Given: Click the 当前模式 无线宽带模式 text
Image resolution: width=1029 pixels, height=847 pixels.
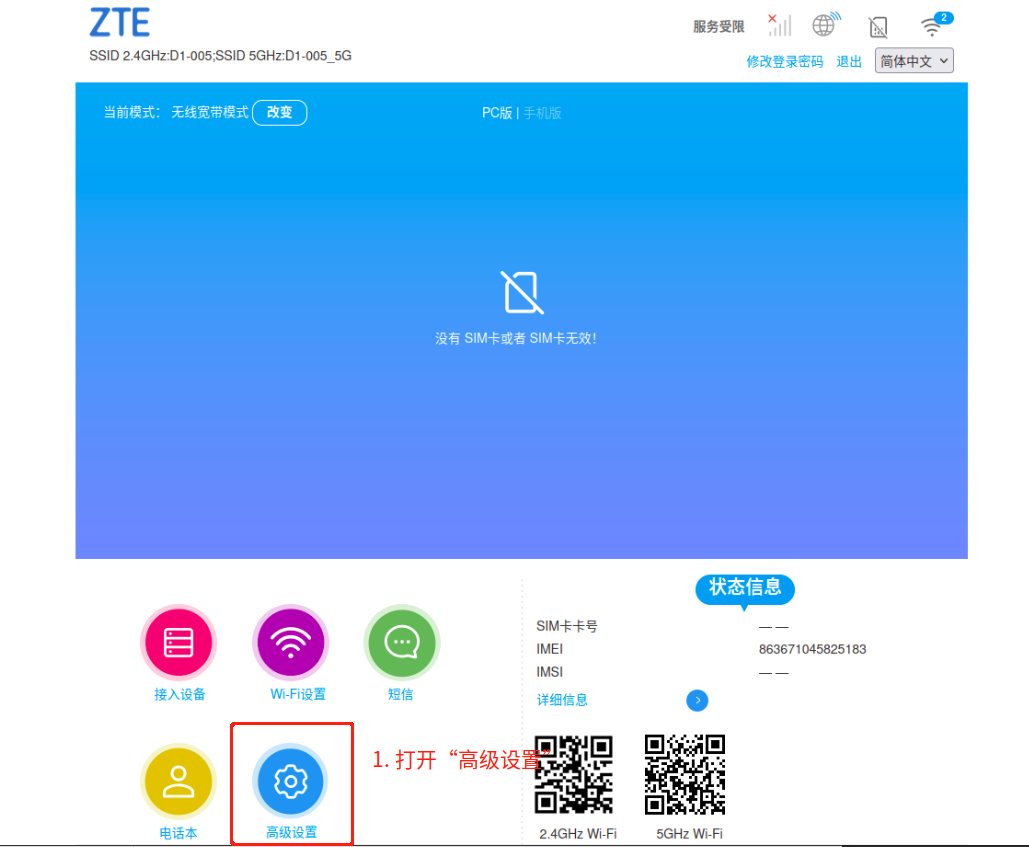Looking at the screenshot, I should 176,112.
